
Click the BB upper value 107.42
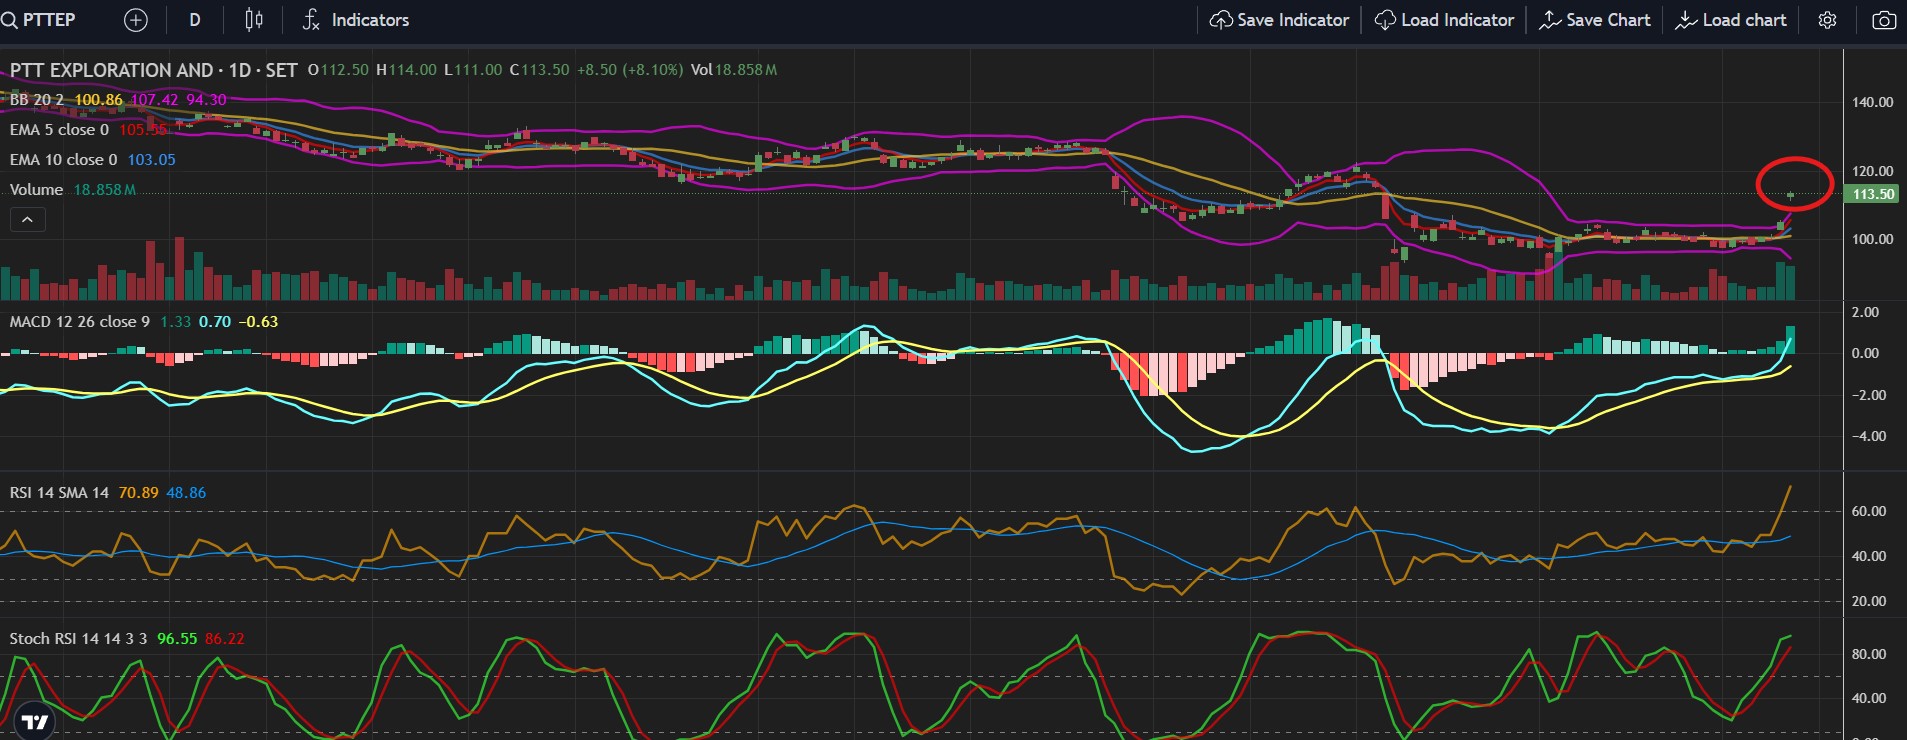point(154,100)
